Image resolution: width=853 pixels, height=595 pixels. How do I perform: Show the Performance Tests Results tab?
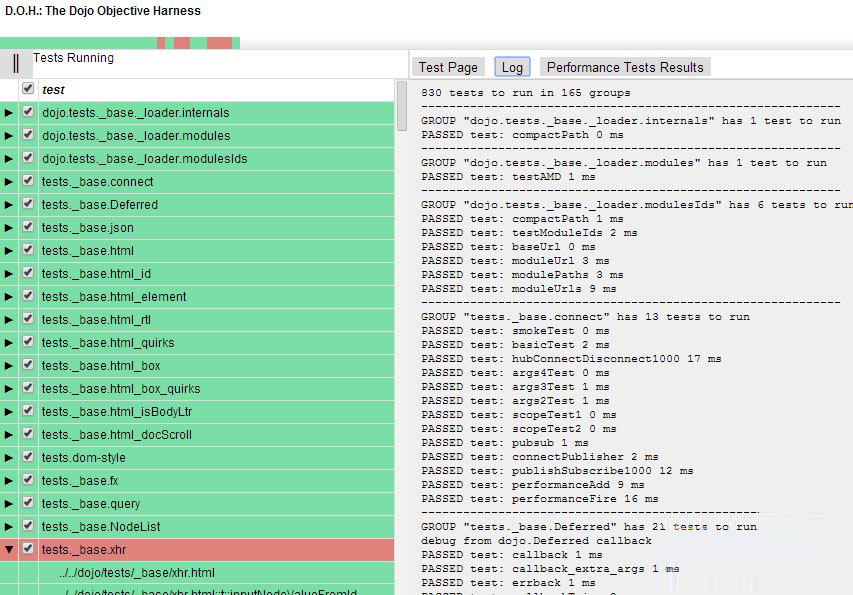pyautogui.click(x=625, y=67)
